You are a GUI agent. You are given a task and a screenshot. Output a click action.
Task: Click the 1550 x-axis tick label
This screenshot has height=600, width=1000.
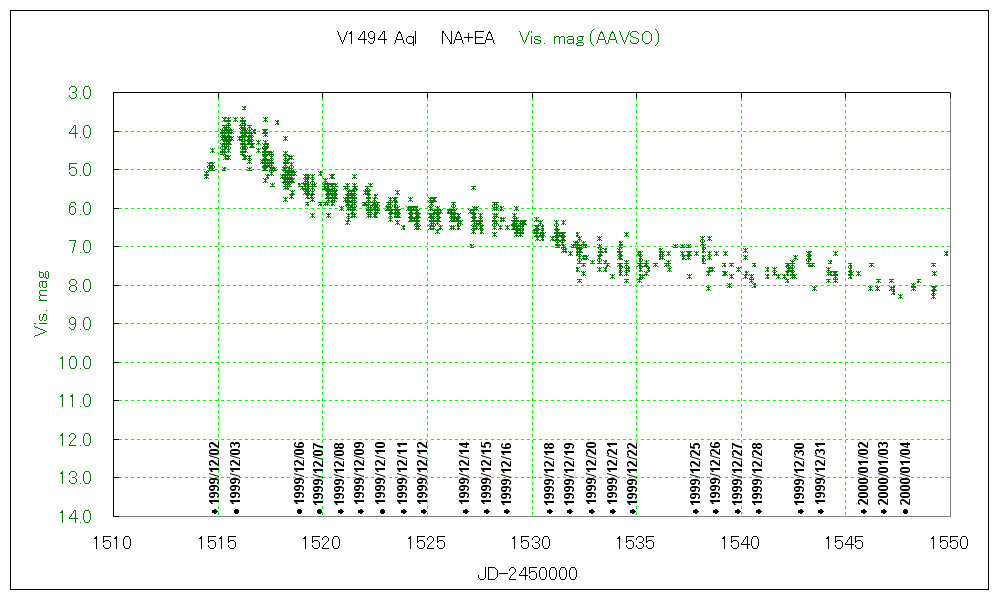949,542
